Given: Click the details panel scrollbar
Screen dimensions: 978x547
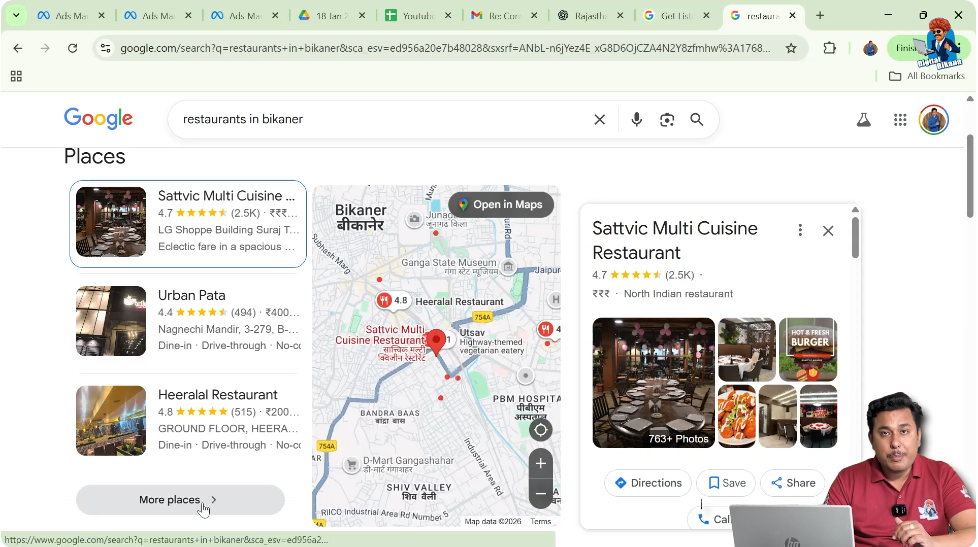Looking at the screenshot, I should 855,237.
